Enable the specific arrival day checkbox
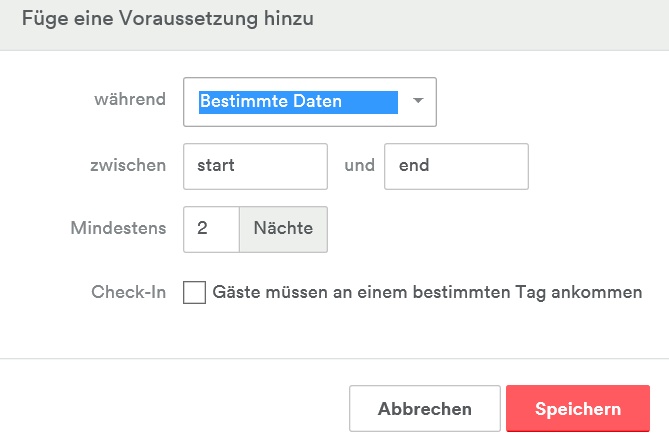This screenshot has height=447, width=669. click(195, 293)
